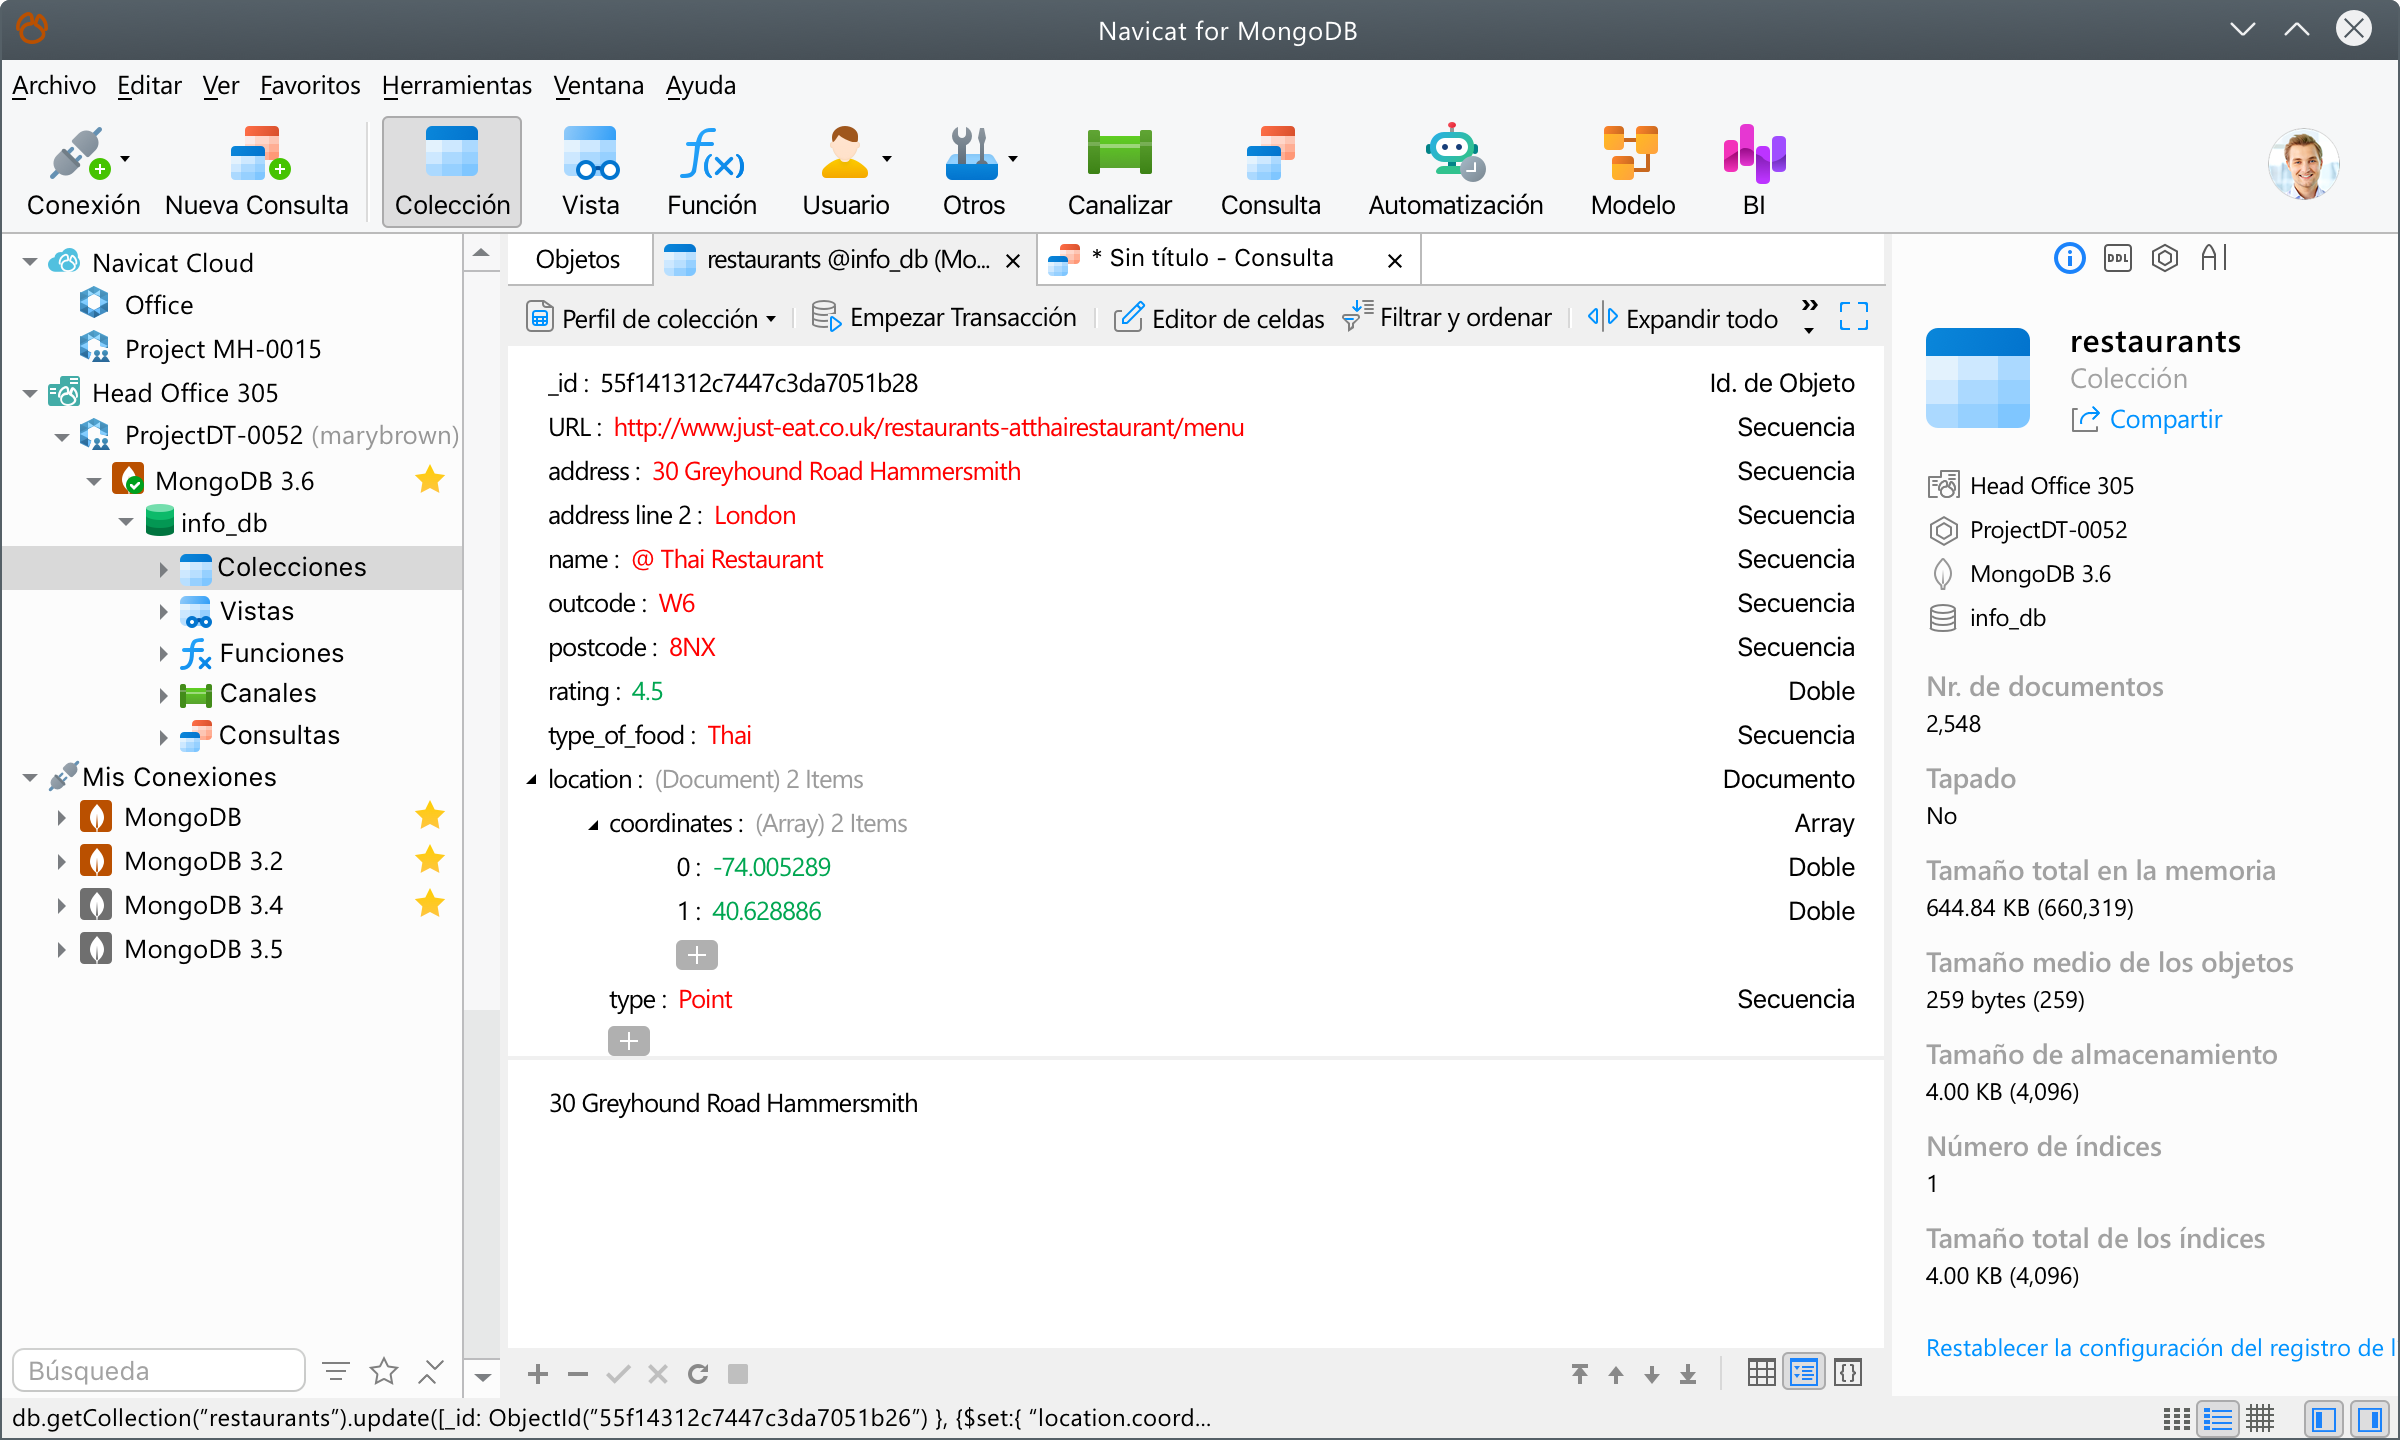2400x1440 pixels.
Task: Toggle right information pane visibility
Action: tap(2369, 1419)
